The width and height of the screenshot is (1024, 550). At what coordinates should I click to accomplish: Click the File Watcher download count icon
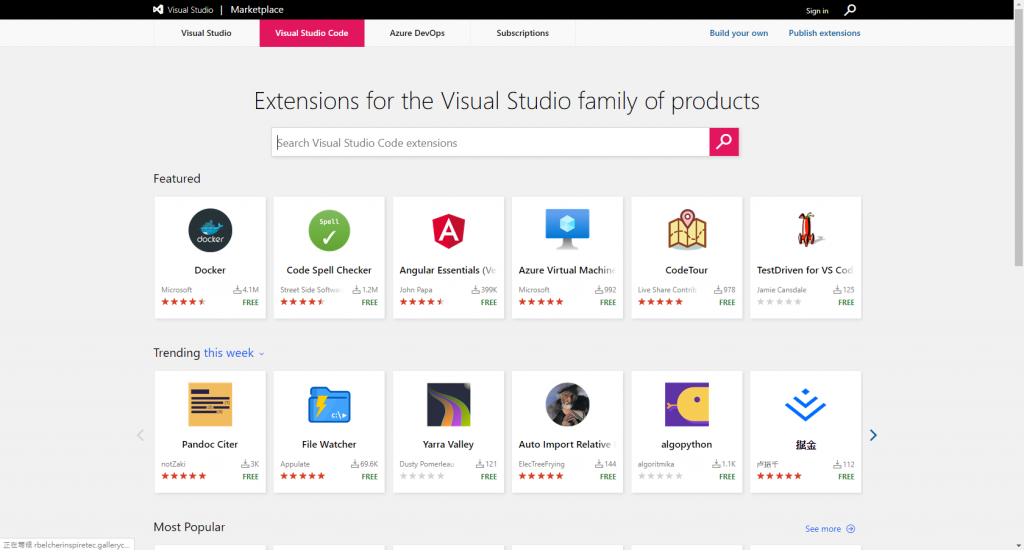[x=355, y=464]
